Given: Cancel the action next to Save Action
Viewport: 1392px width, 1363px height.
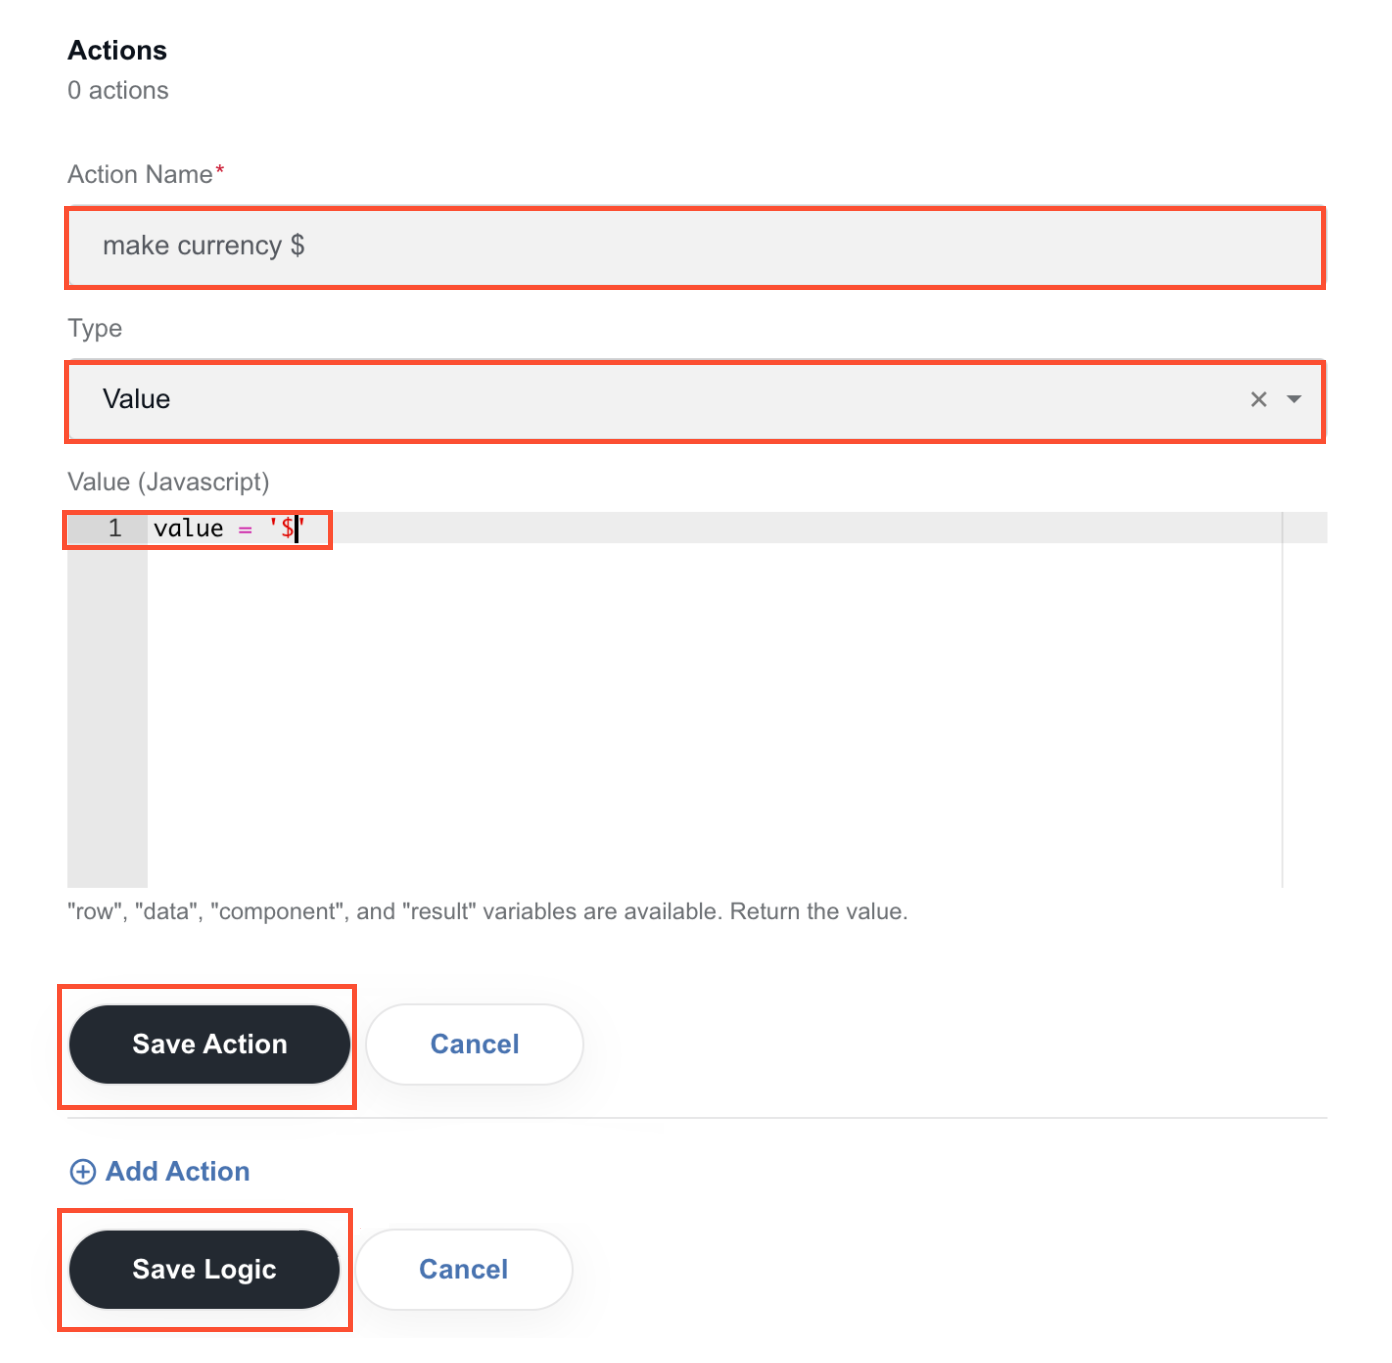Looking at the screenshot, I should 475,1044.
